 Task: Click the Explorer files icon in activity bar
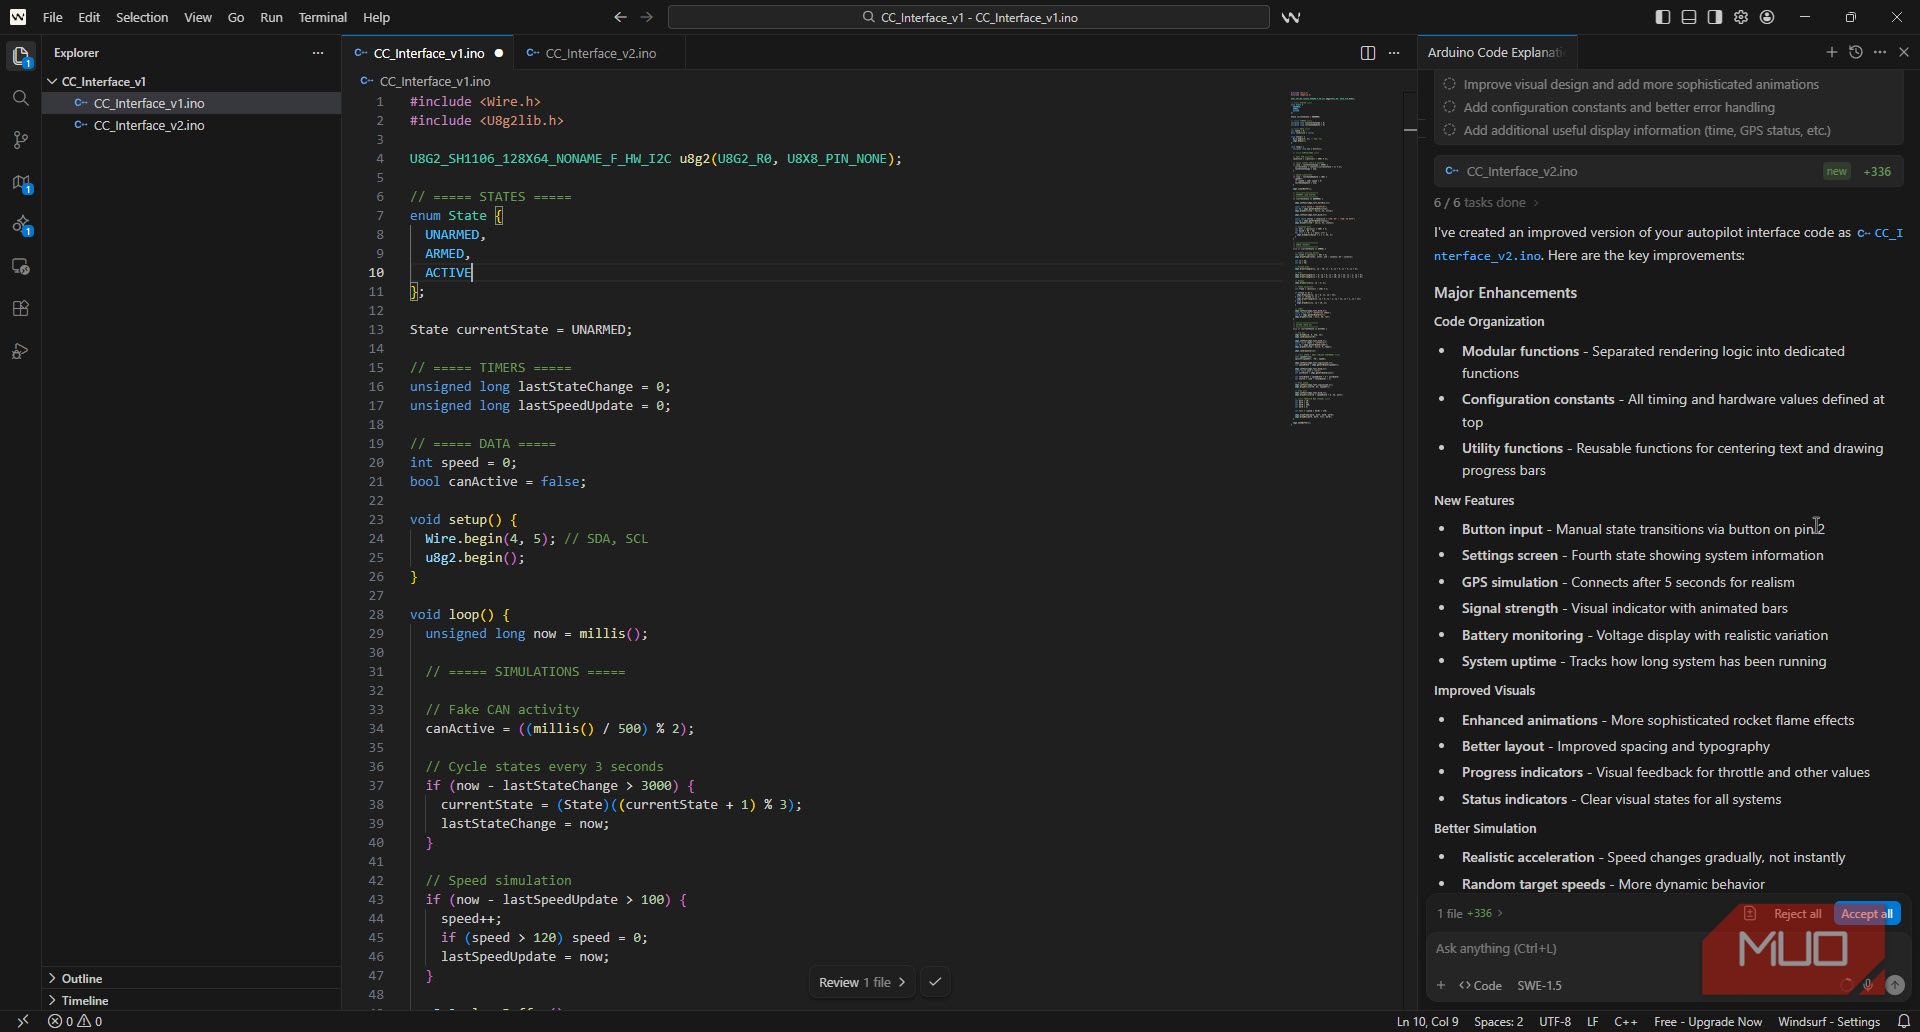click(20, 56)
